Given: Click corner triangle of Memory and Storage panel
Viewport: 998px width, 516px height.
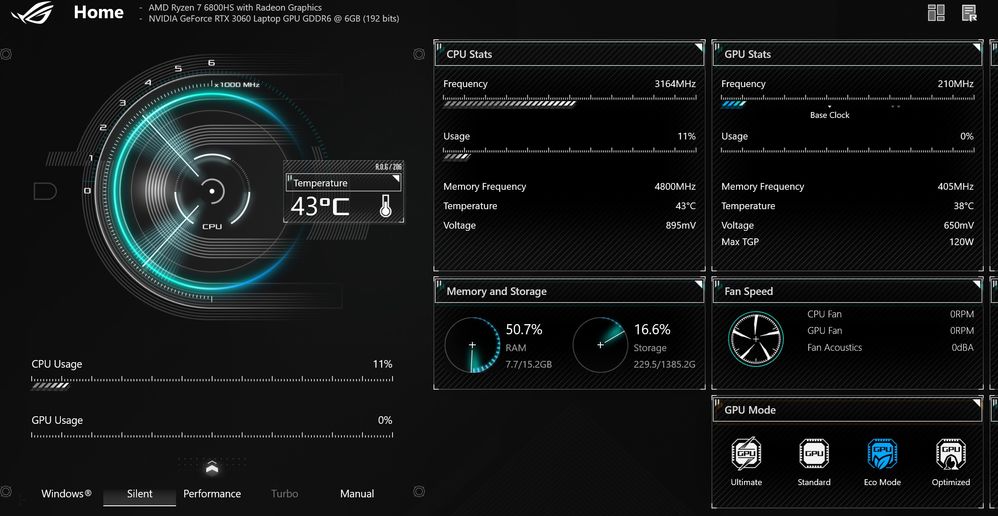Looking at the screenshot, I should (x=698, y=284).
